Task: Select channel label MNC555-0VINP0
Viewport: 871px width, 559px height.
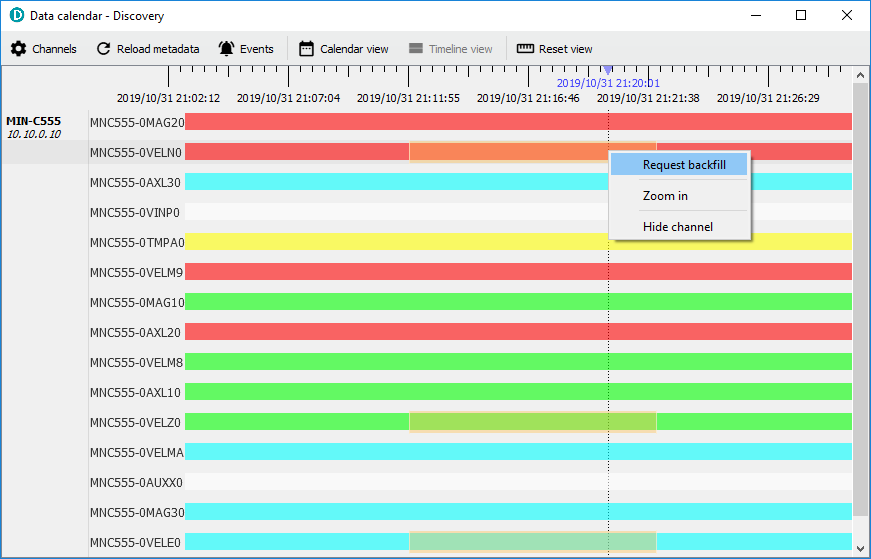Action: 135,212
